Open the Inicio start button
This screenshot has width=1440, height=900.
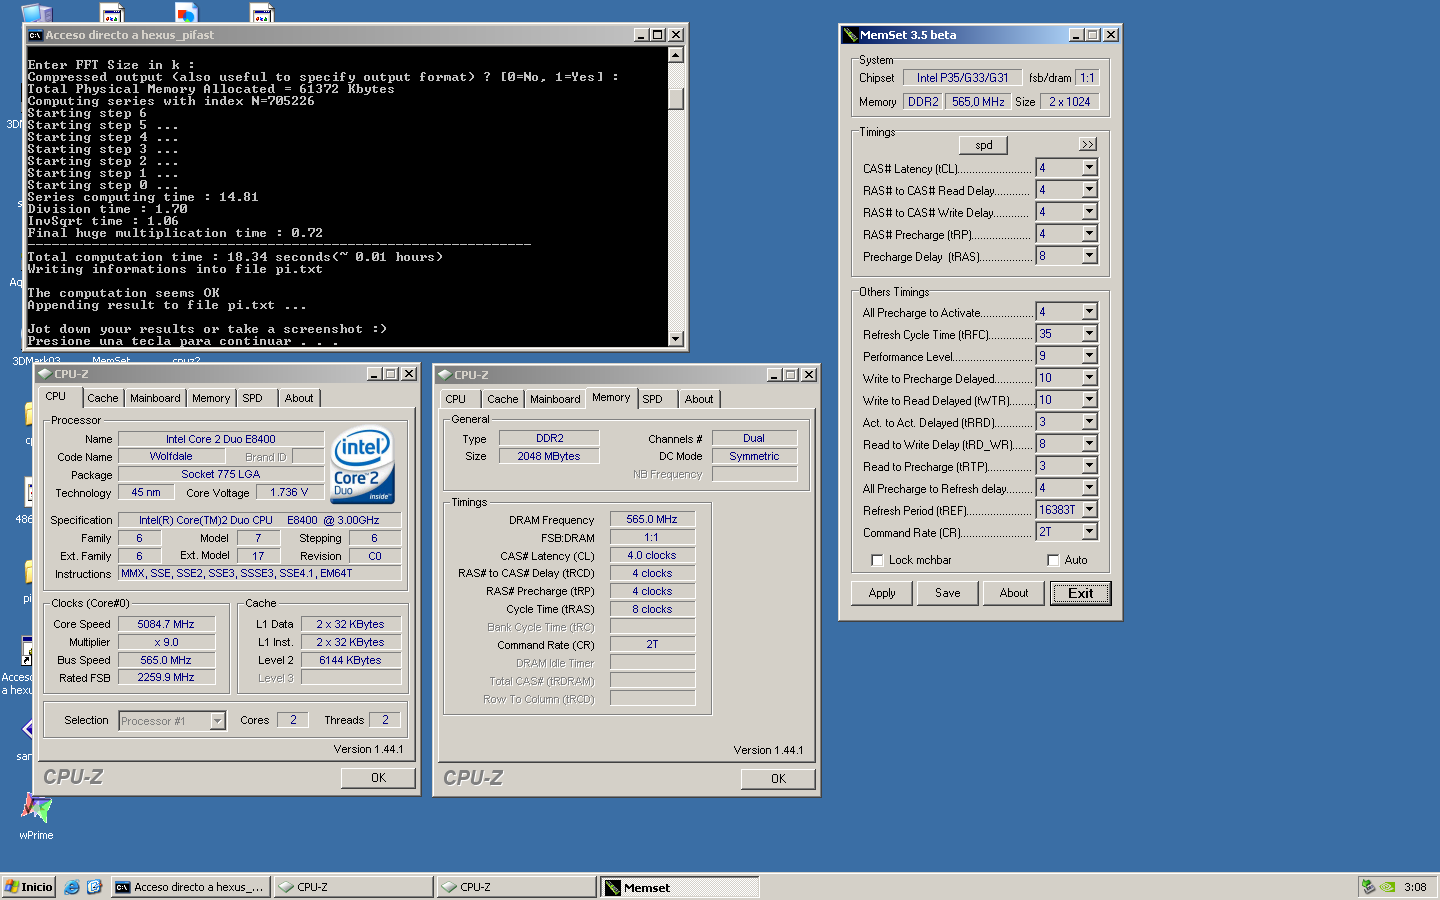pos(28,887)
